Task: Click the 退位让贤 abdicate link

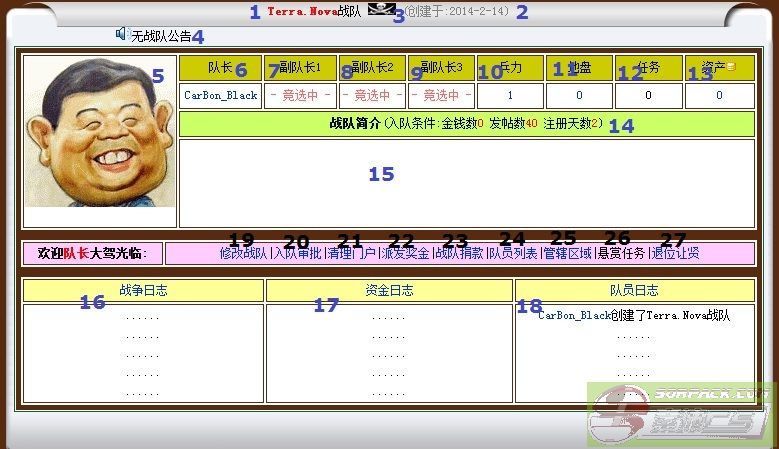Action: (675, 254)
